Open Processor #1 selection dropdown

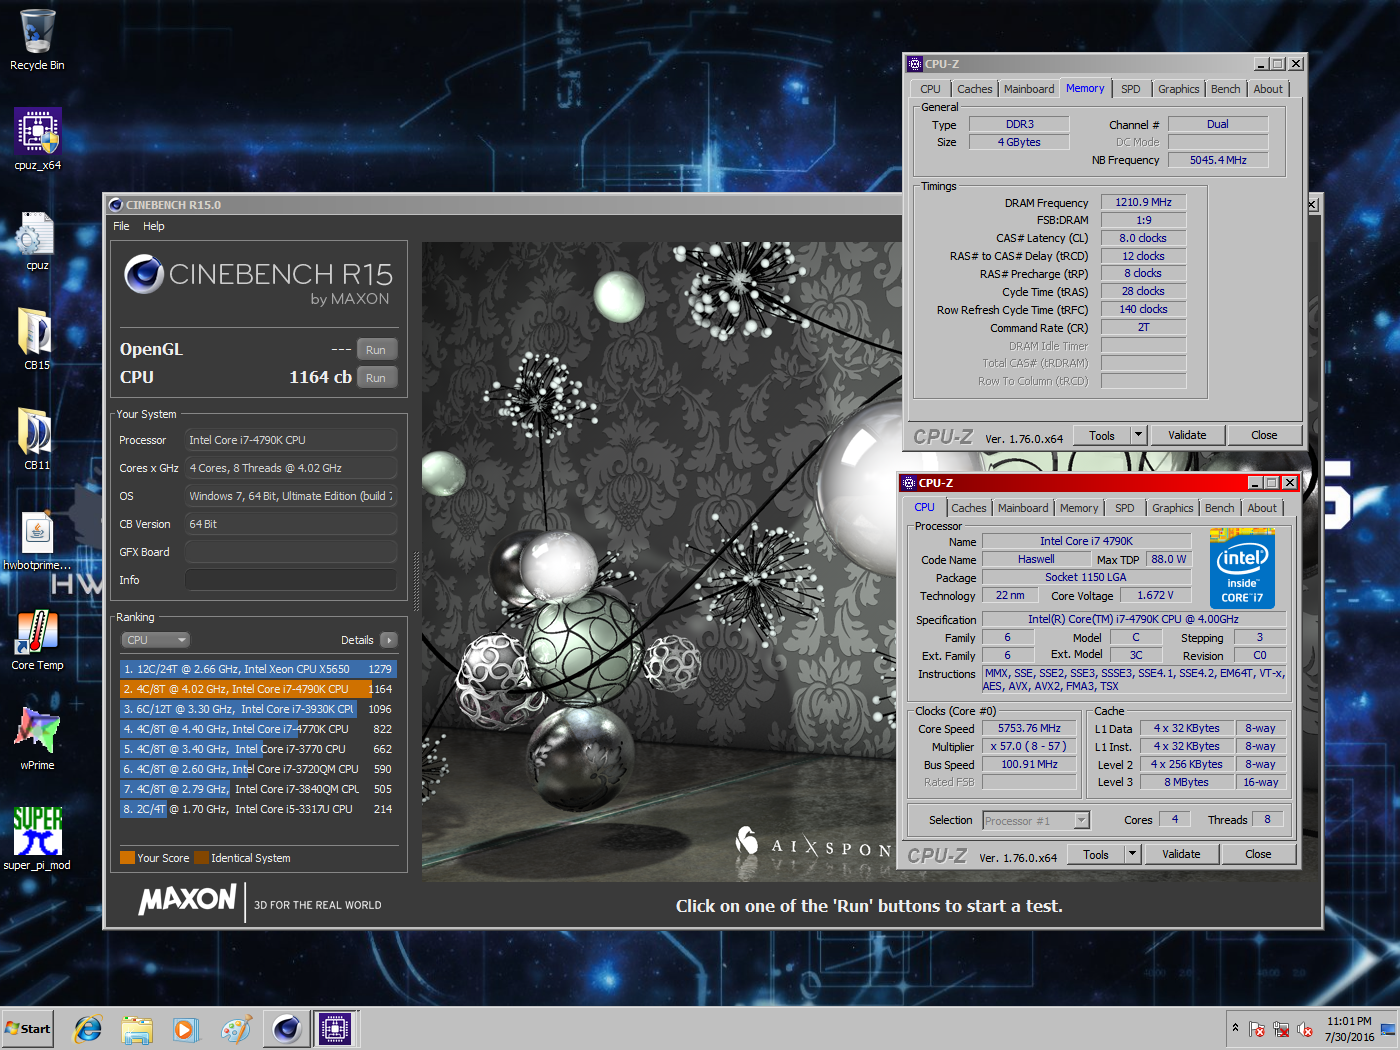(1036, 821)
